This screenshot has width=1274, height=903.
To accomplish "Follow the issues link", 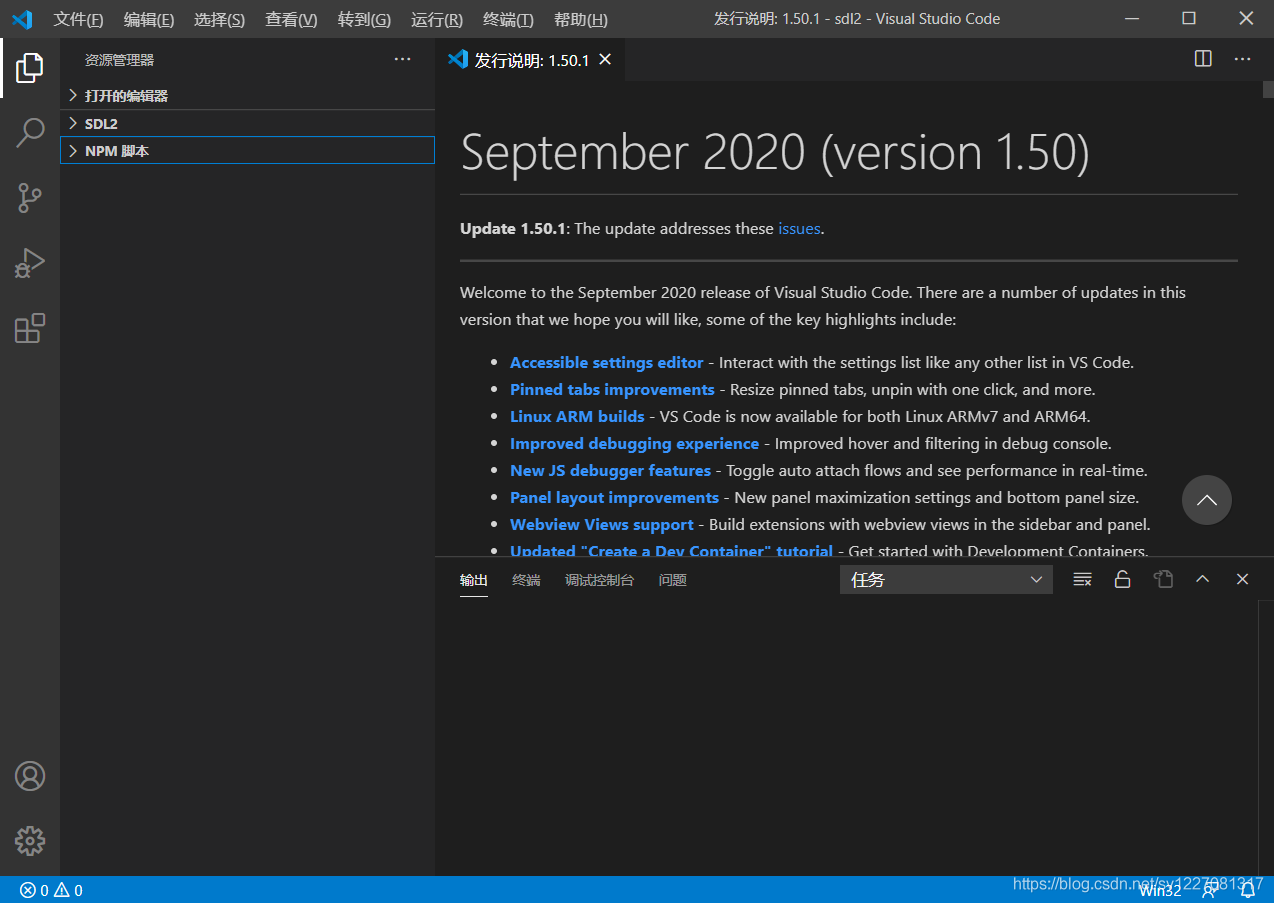I will coord(799,228).
